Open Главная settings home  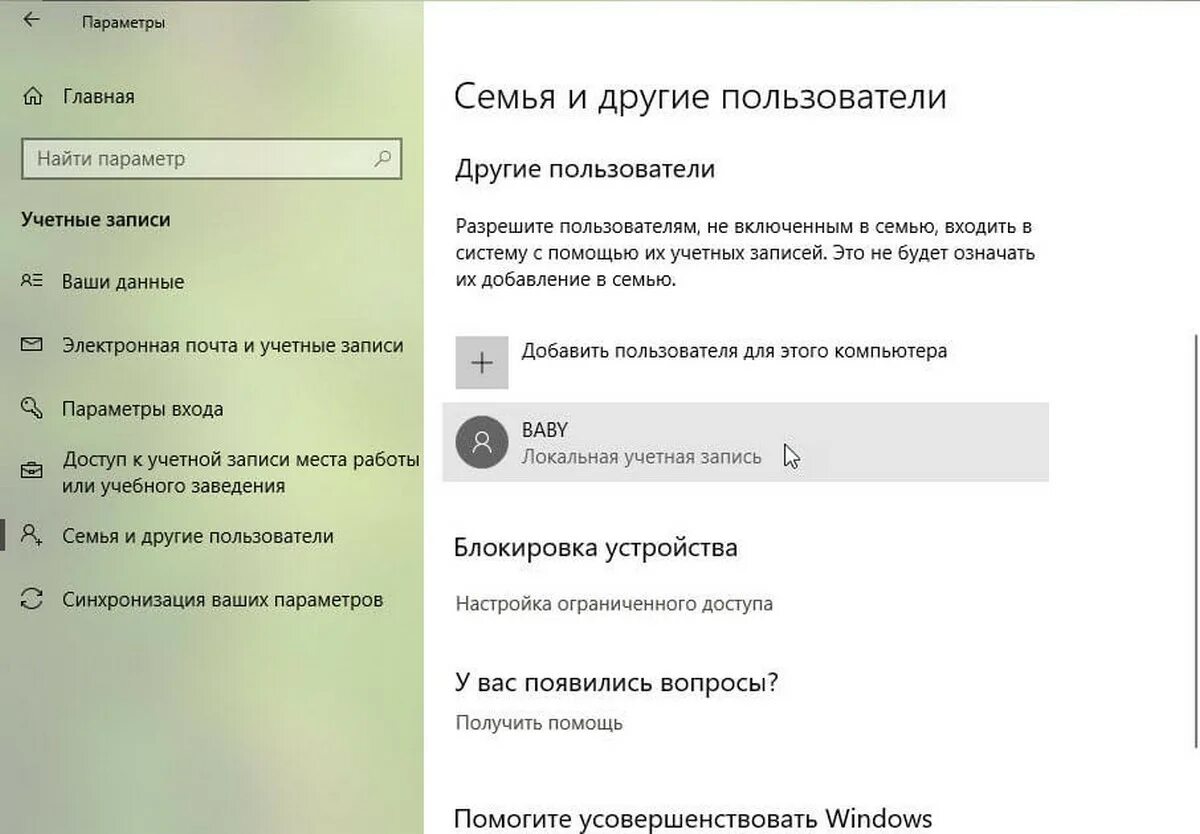pyautogui.click(x=98, y=97)
